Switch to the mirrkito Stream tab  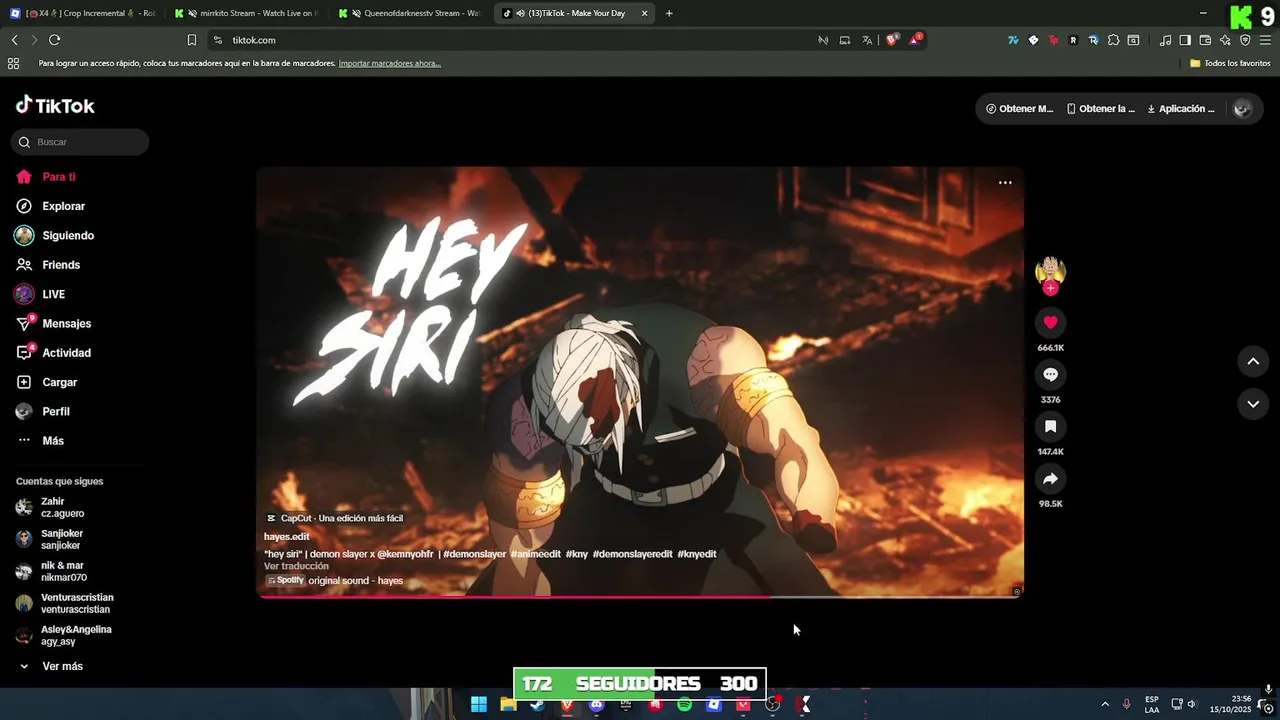pos(247,14)
